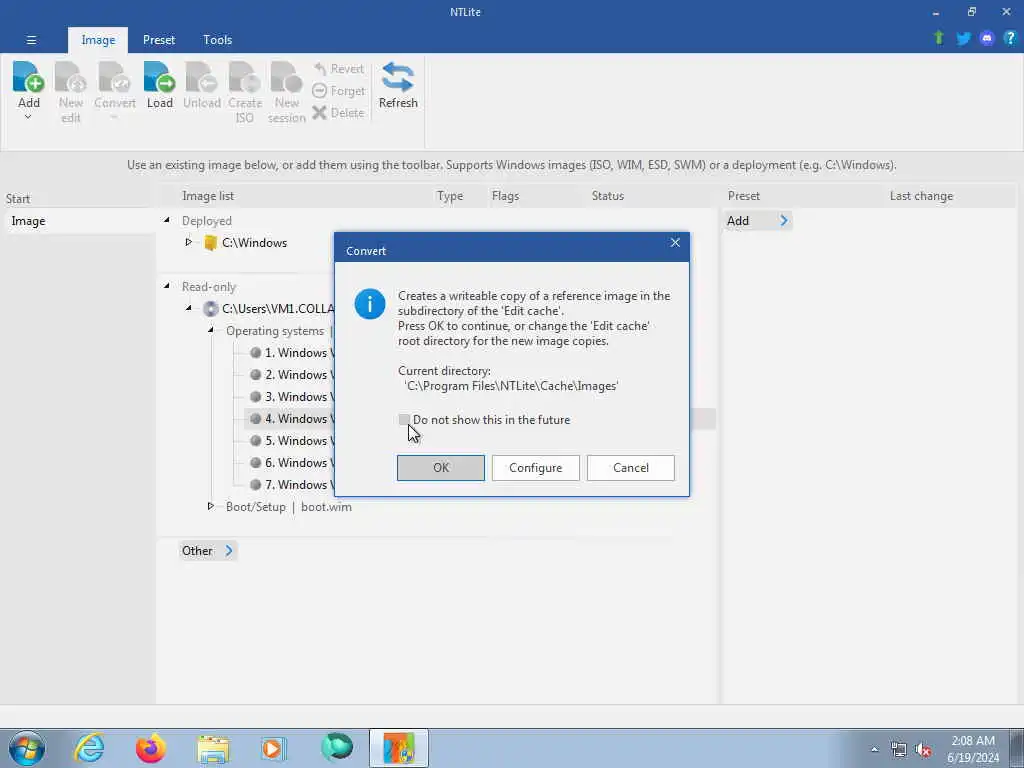1024x768 pixels.
Task: Collapse the Operating systems node
Action: (210, 330)
